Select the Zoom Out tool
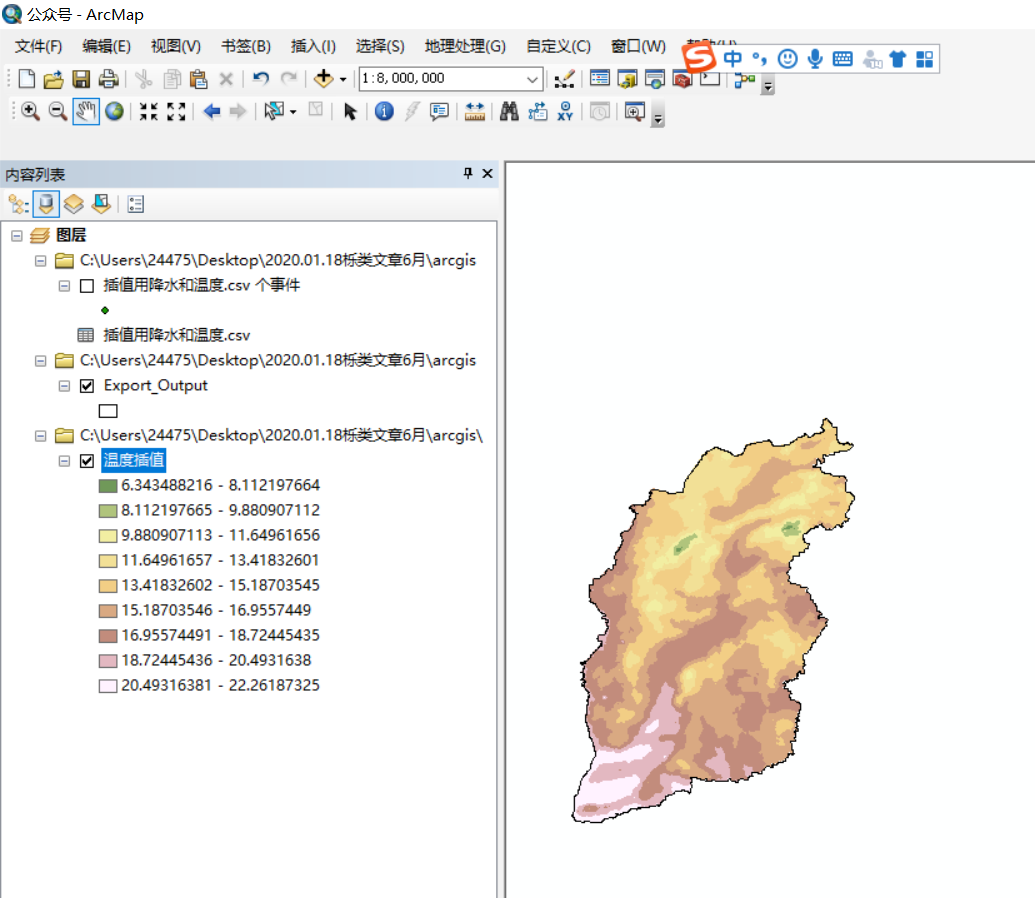 click(57, 111)
